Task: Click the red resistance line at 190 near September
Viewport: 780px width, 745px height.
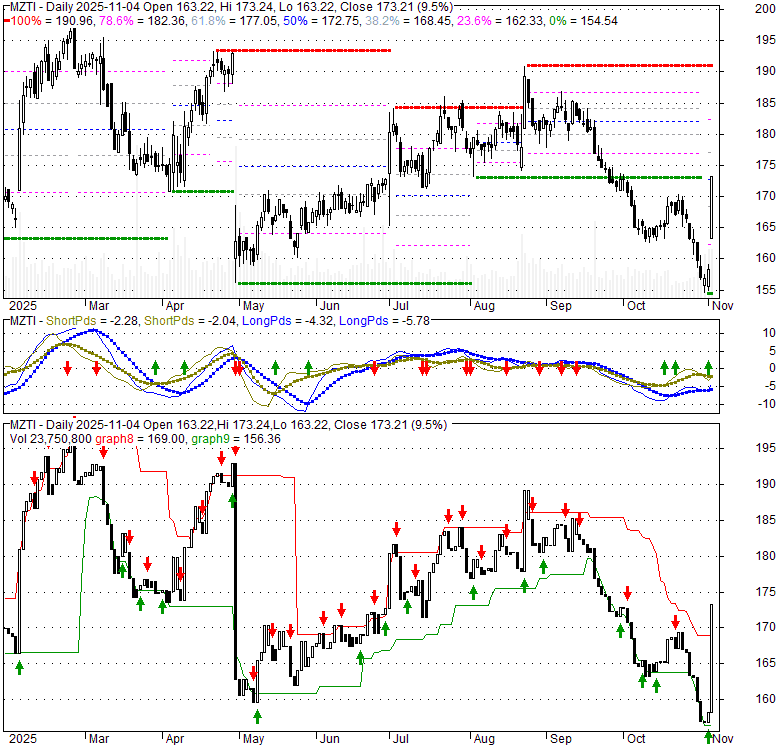Action: [620, 65]
